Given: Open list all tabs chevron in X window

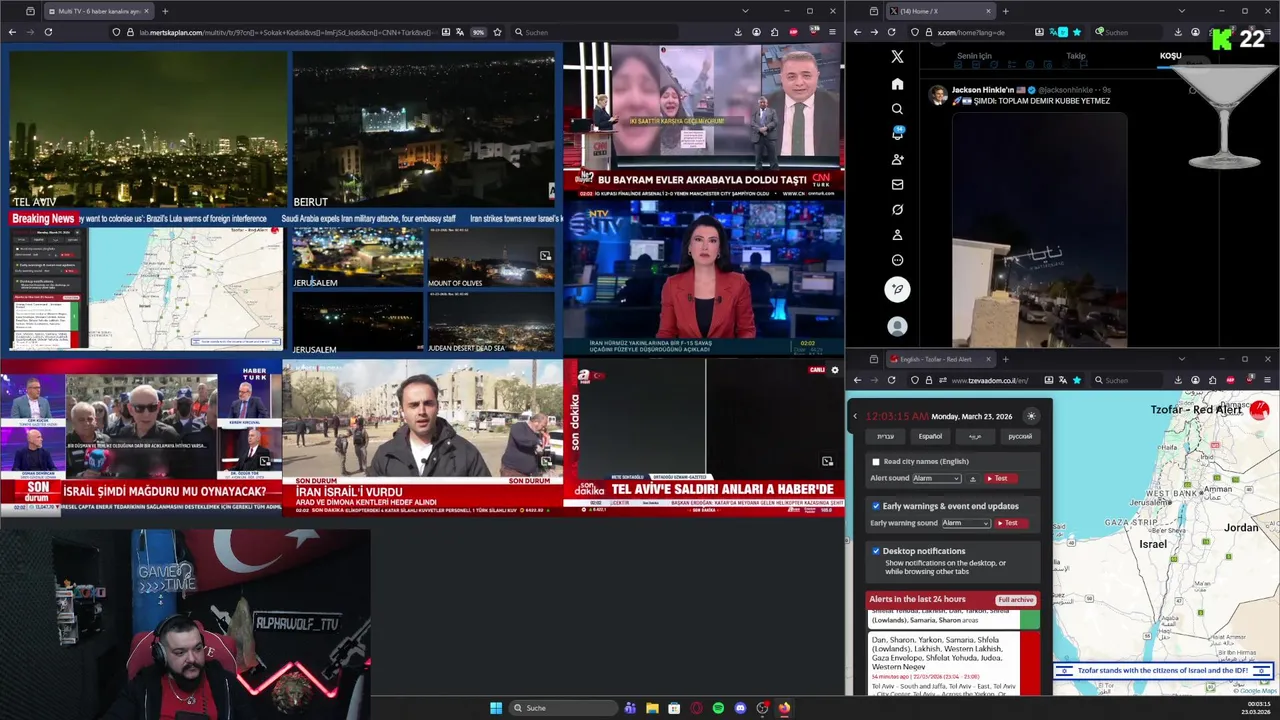Looking at the screenshot, I should pos(1181,11).
